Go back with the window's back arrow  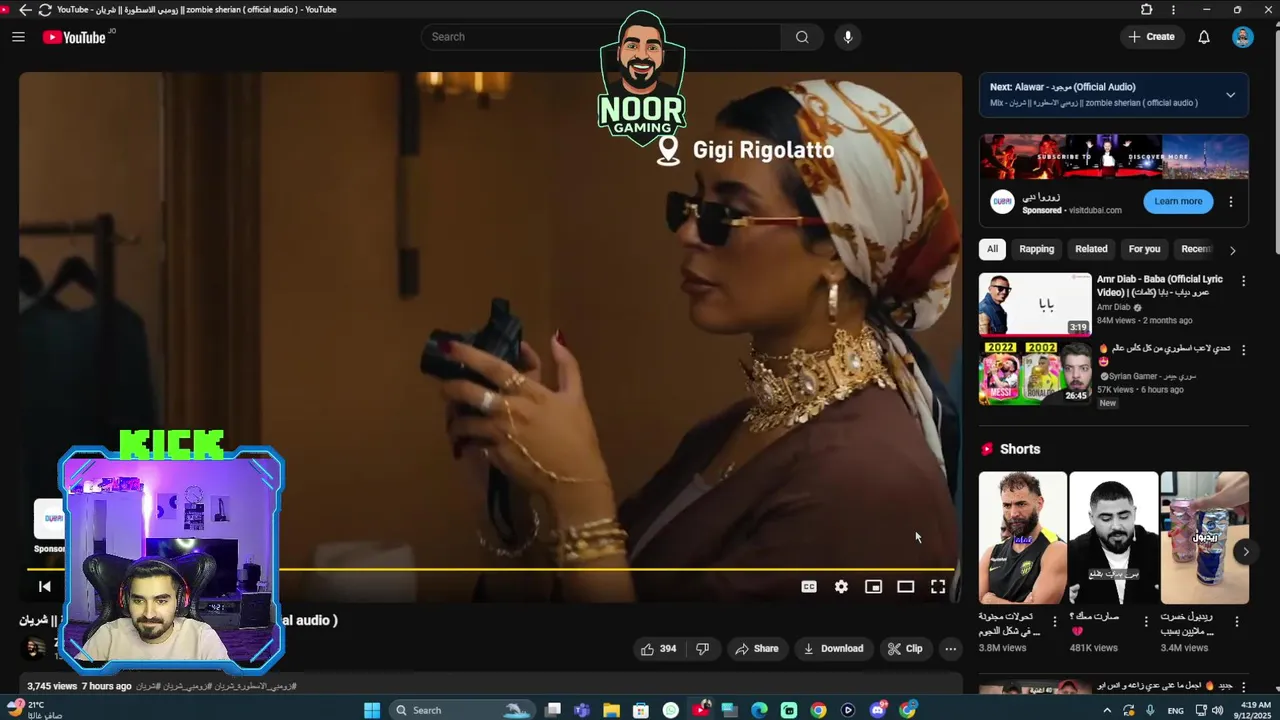(x=25, y=9)
